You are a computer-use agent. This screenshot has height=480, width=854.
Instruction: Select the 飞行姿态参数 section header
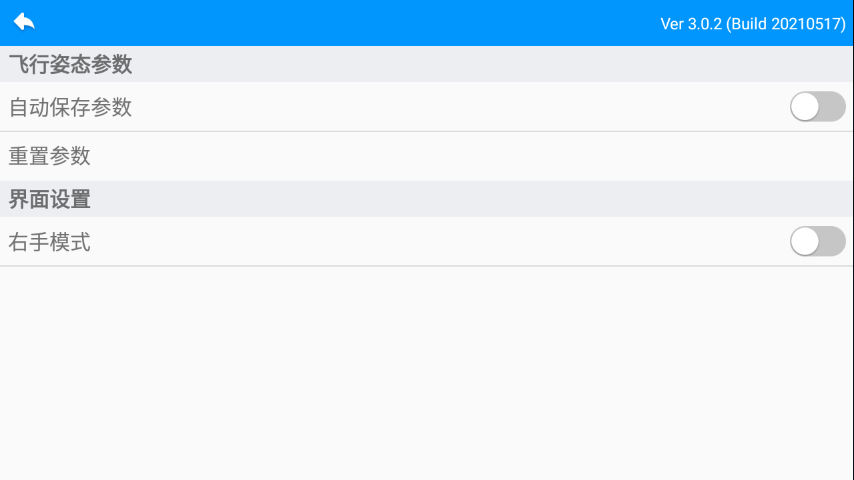71,65
